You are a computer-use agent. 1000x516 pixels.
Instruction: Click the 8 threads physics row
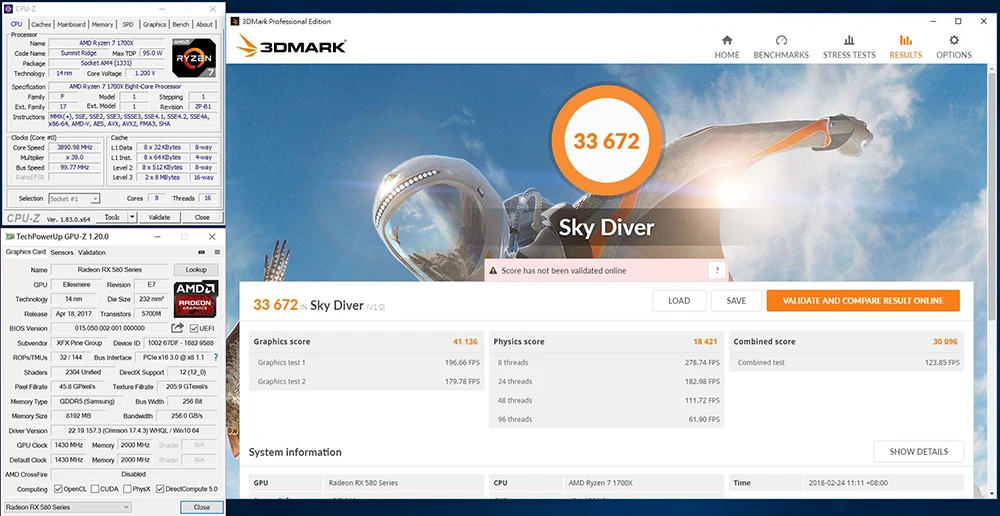pyautogui.click(x=607, y=362)
